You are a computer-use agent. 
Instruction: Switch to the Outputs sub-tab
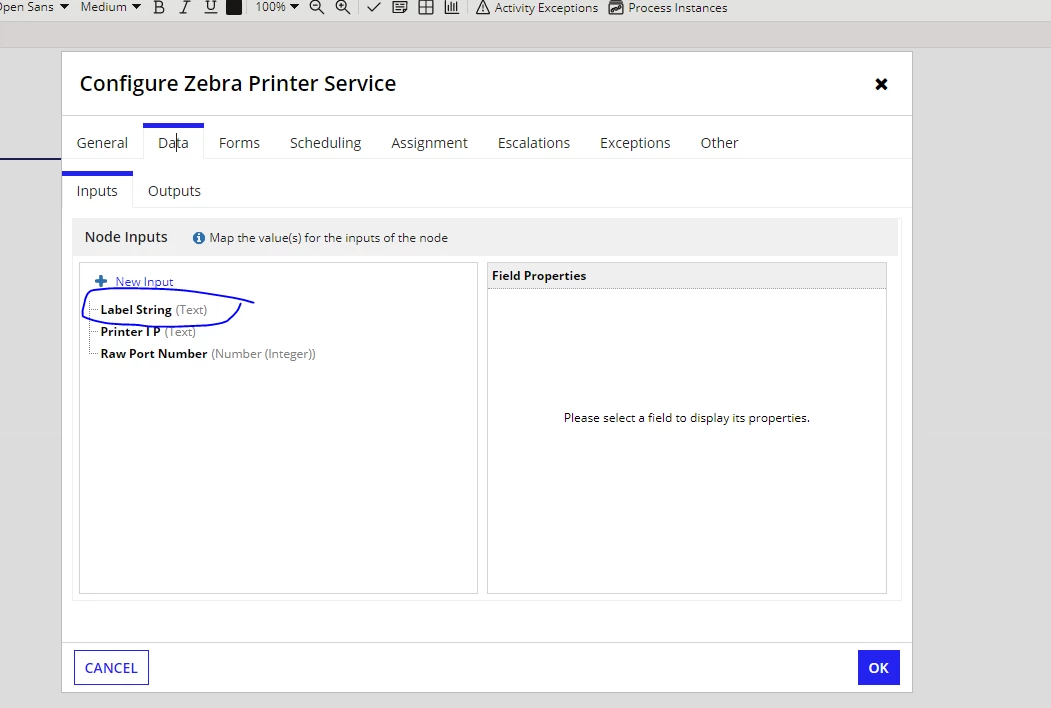(x=174, y=191)
